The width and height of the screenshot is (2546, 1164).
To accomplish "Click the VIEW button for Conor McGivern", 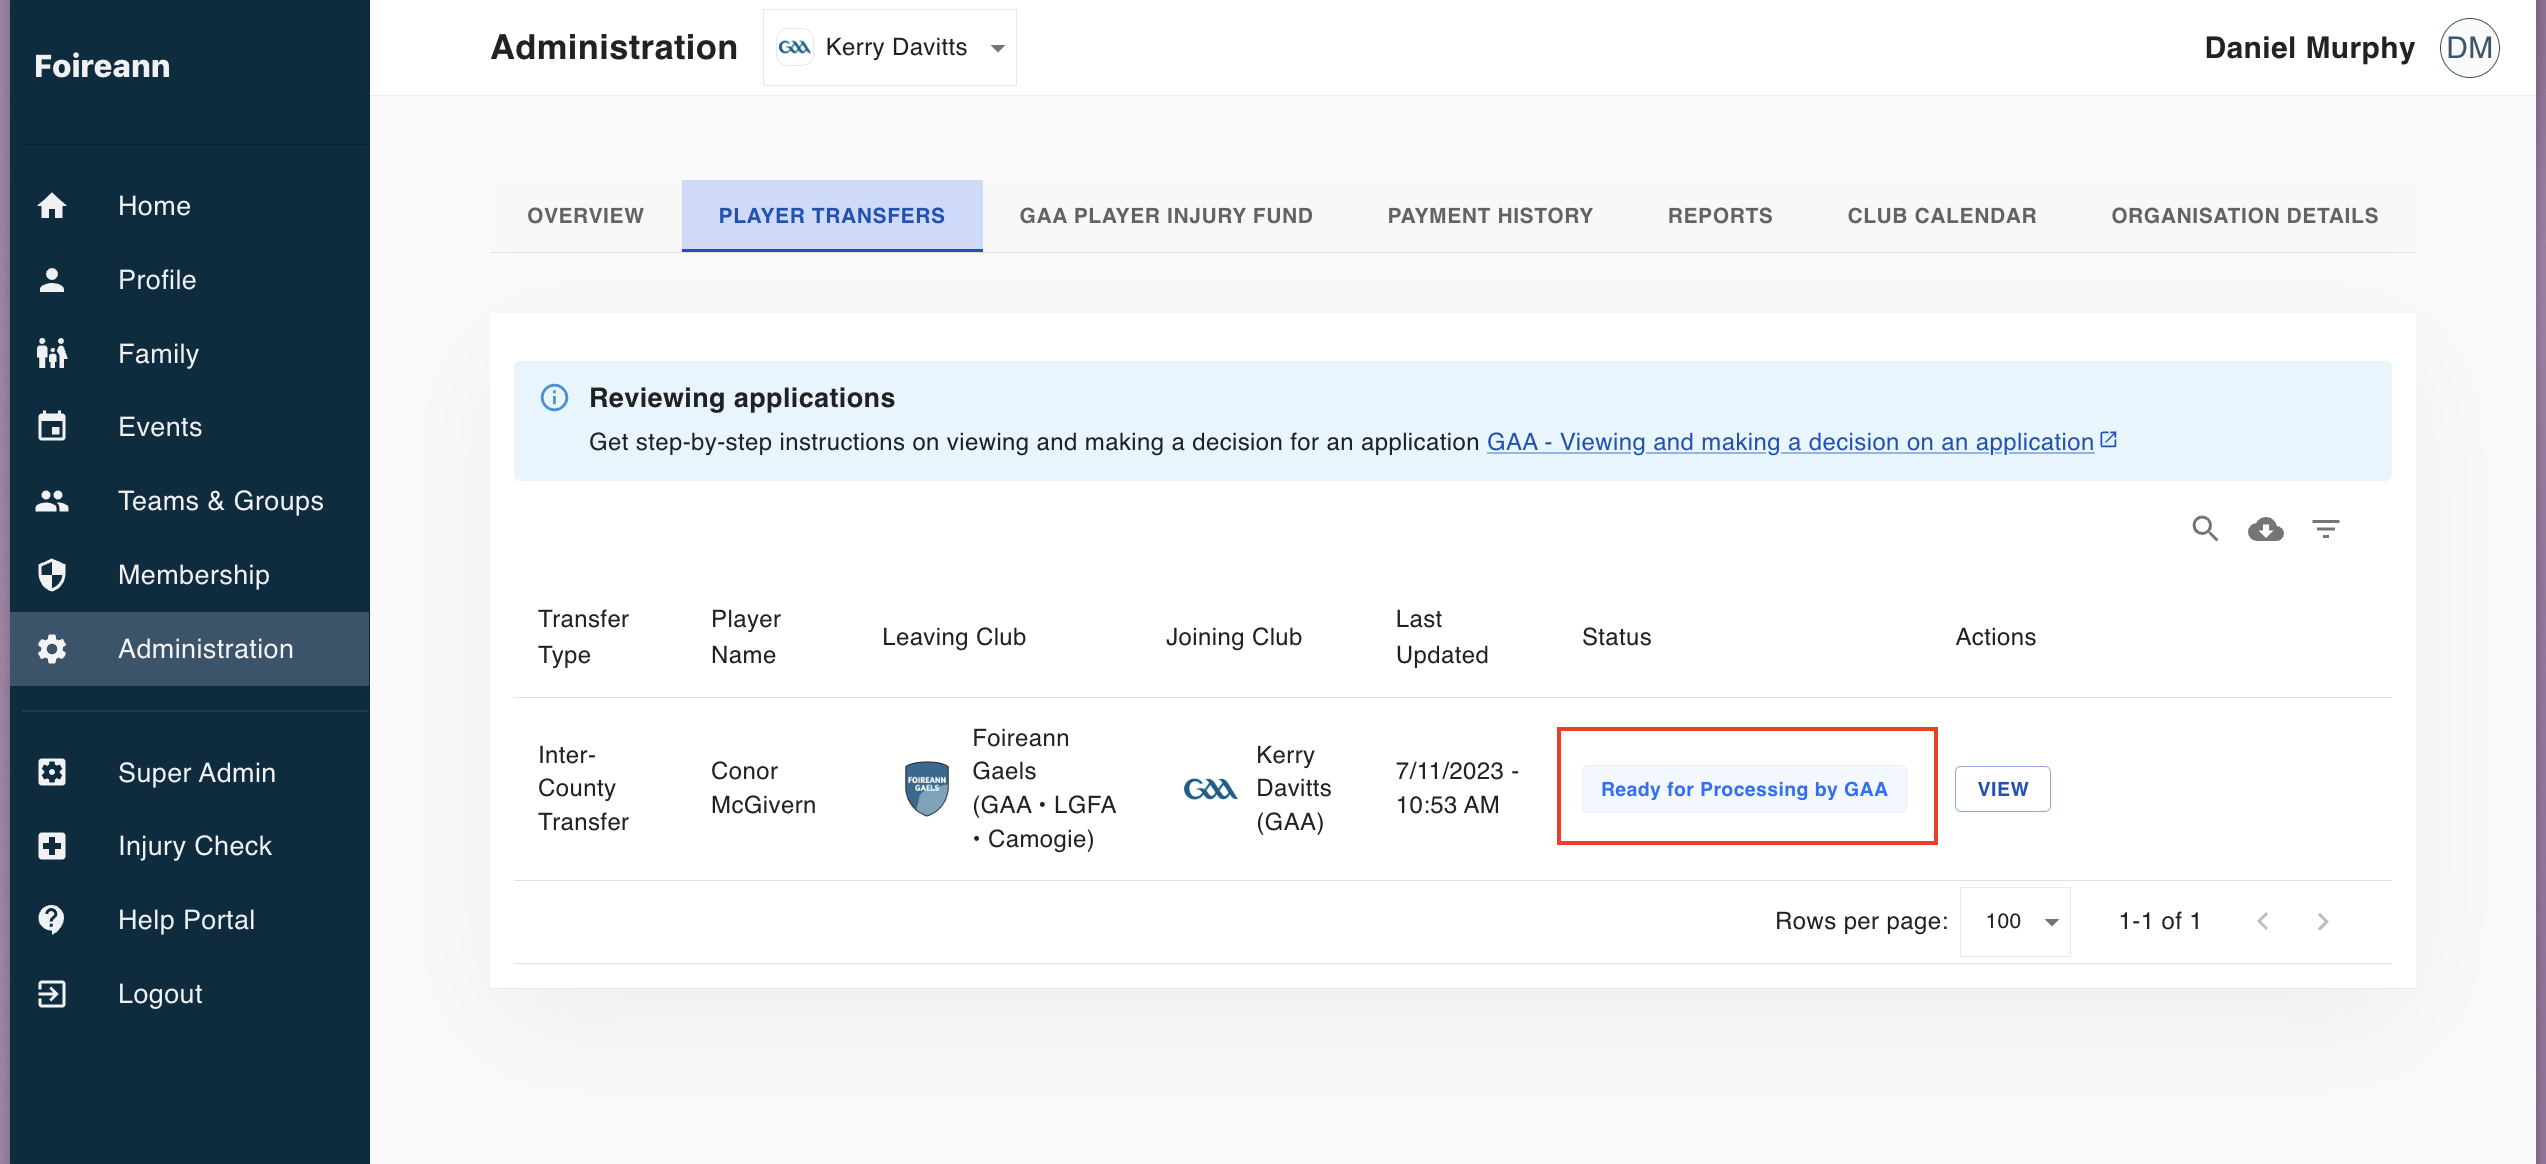I will coord(2002,789).
